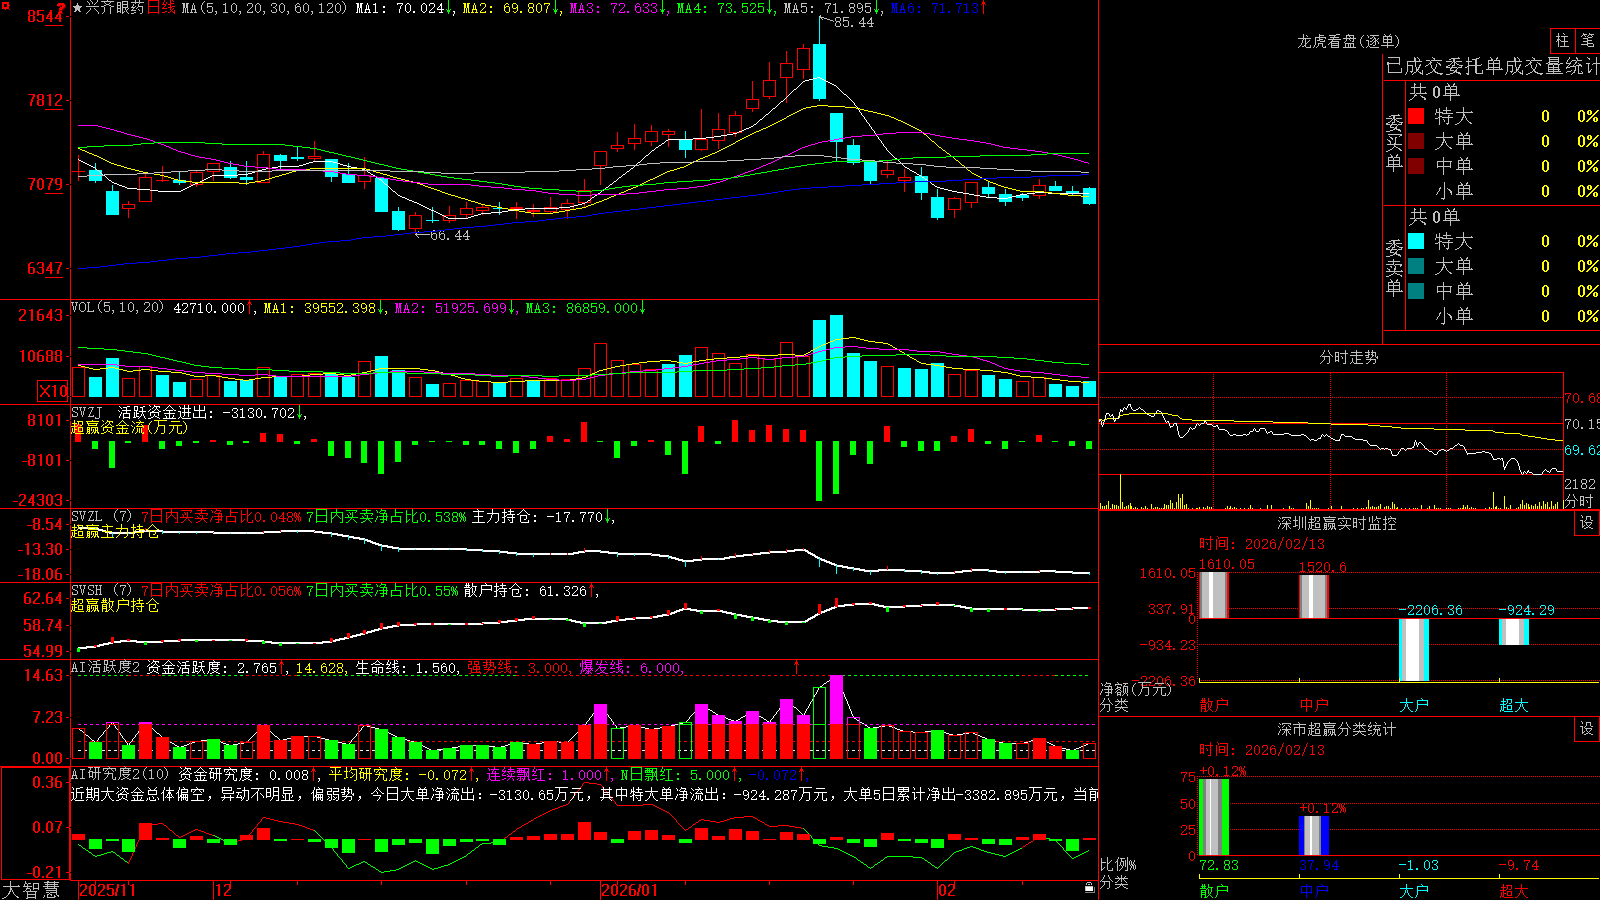Click the 2025/11 date marker
This screenshot has width=1600, height=900.
[107, 890]
